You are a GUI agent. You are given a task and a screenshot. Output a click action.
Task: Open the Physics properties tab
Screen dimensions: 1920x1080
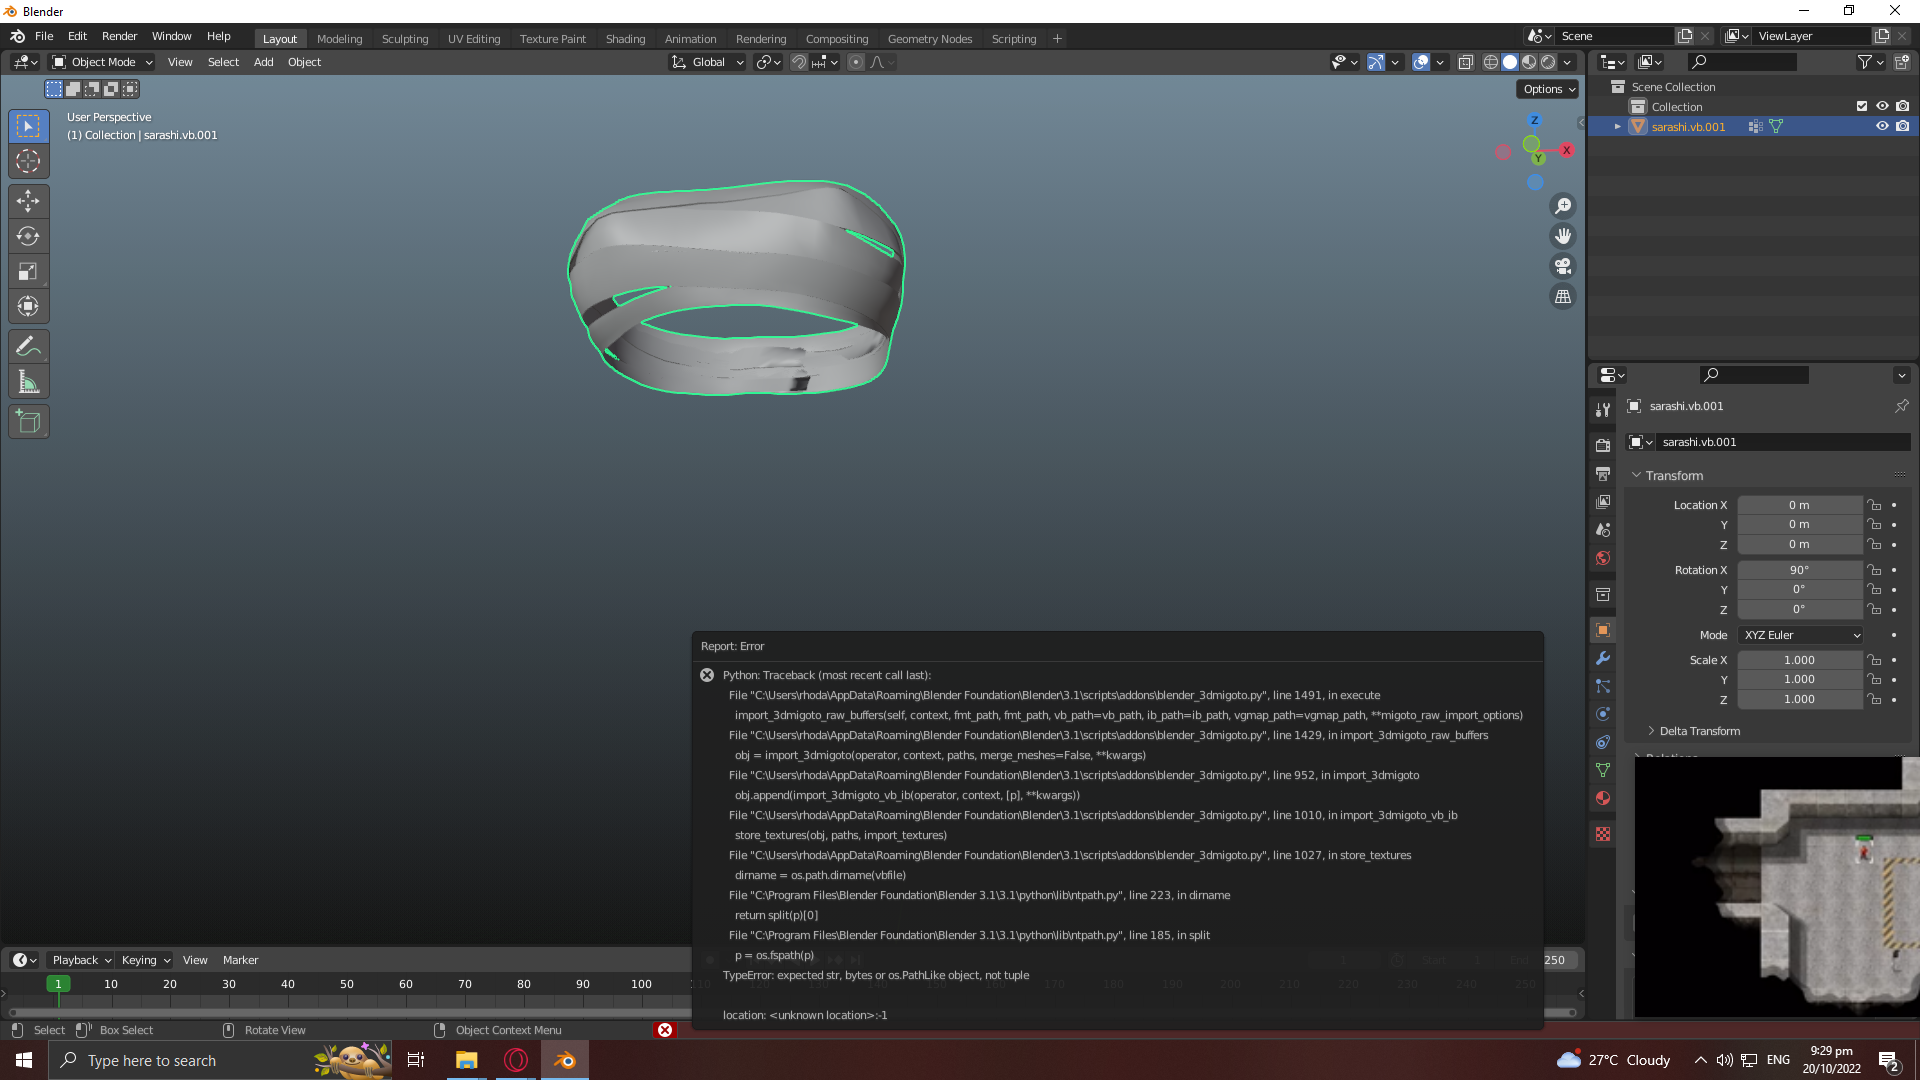click(x=1603, y=714)
